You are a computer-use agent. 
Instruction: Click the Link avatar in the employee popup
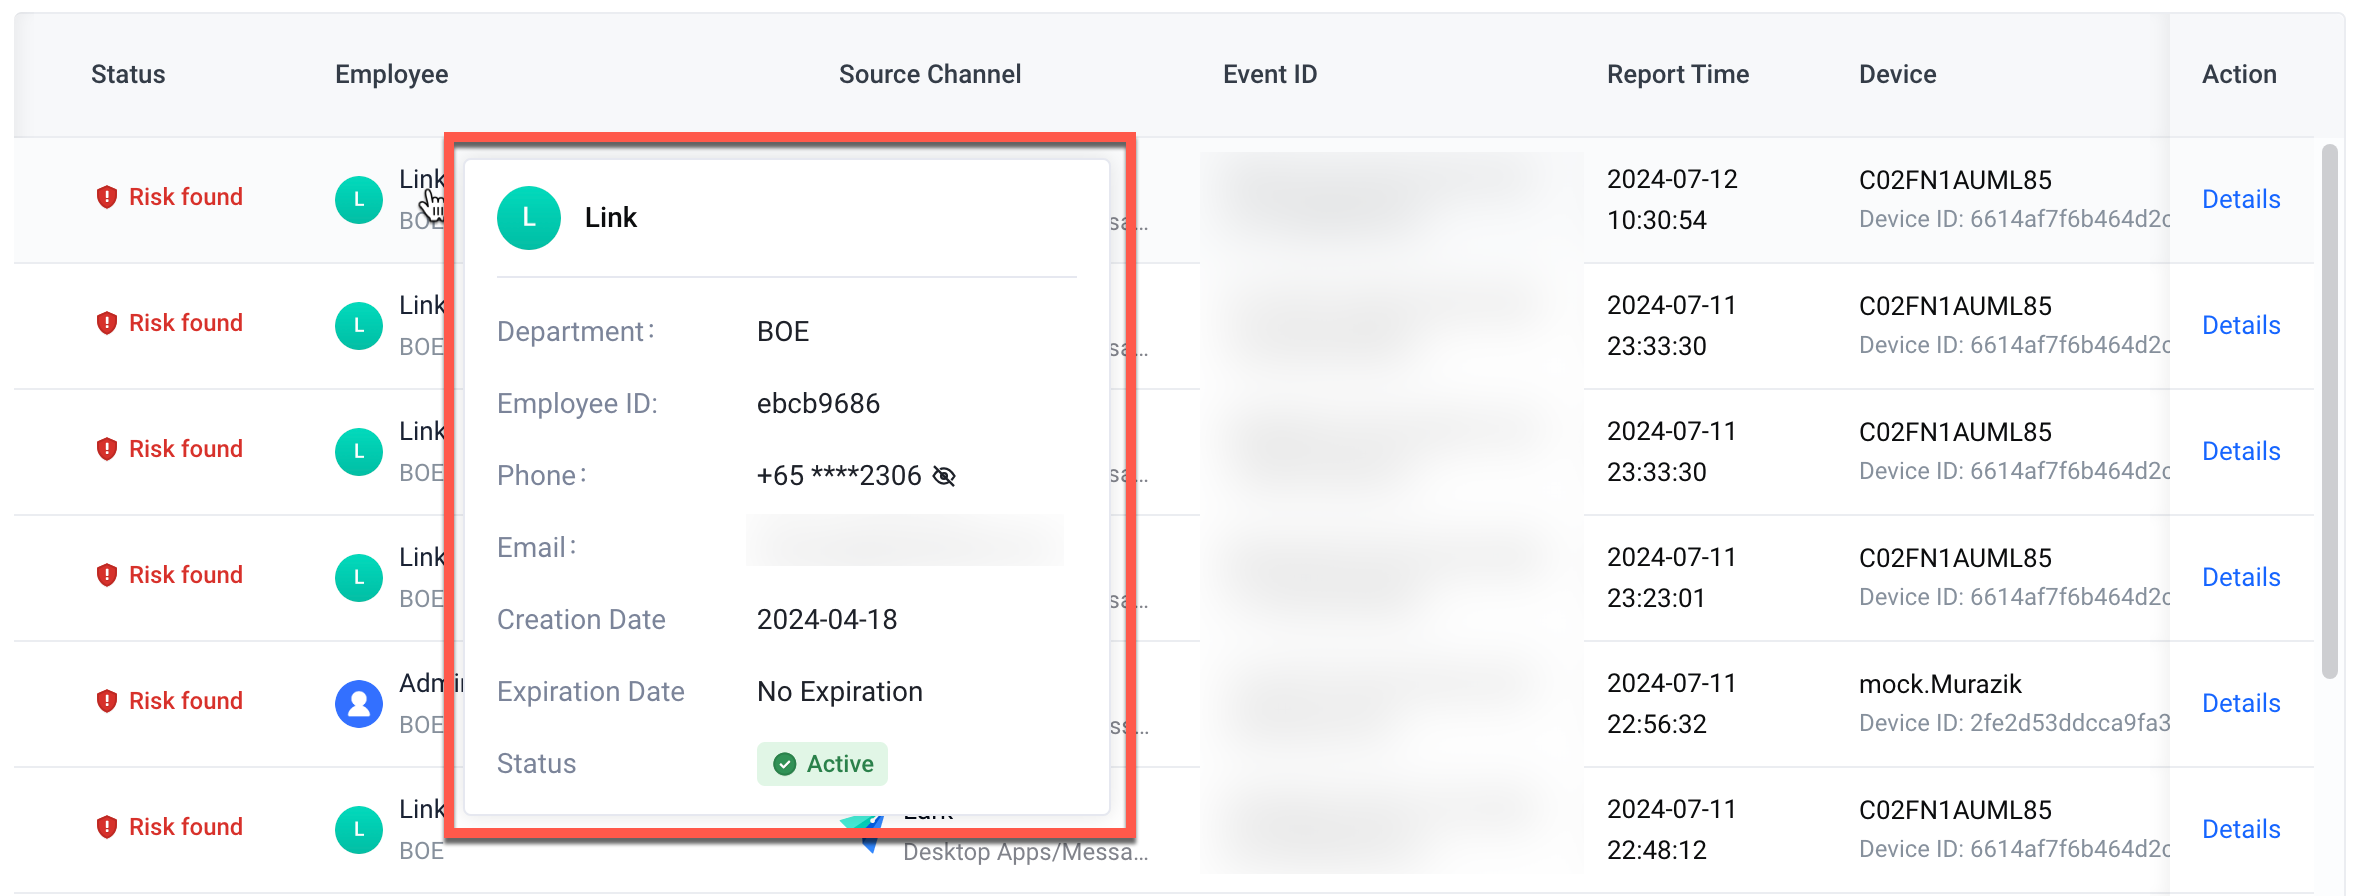(529, 218)
